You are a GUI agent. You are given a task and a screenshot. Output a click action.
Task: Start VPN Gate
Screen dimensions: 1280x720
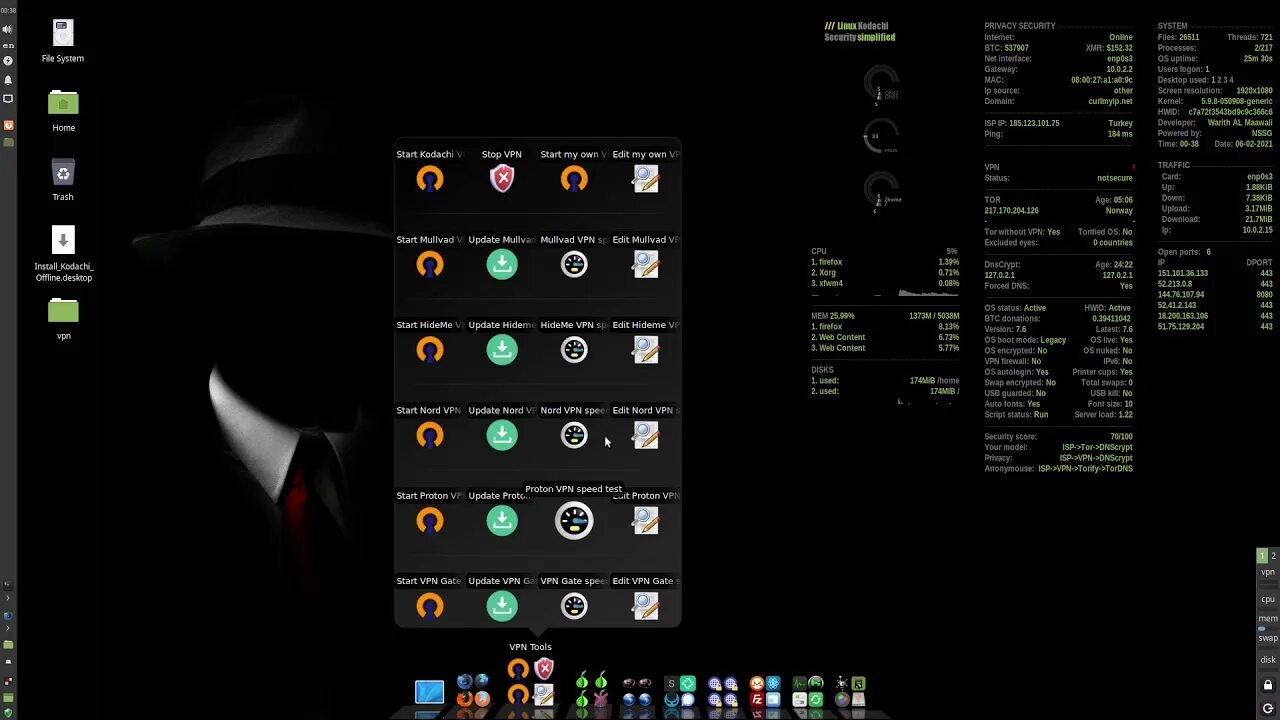coord(430,606)
